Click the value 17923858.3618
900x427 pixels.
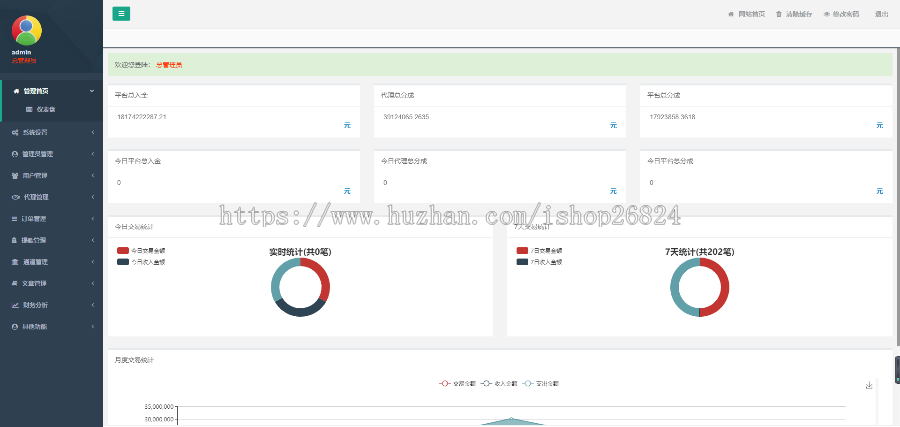(x=673, y=117)
